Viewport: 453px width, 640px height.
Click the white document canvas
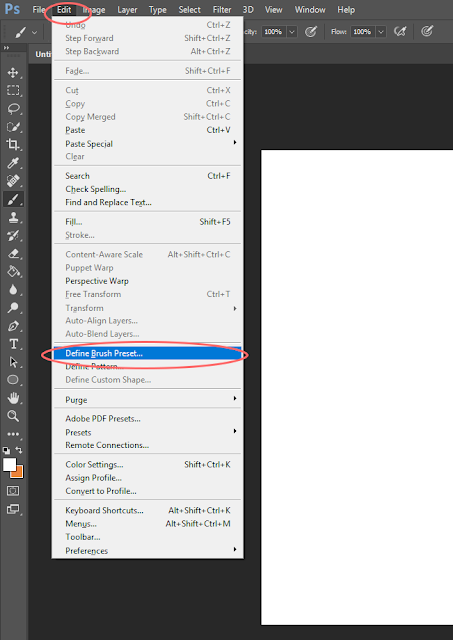[x=357, y=387]
